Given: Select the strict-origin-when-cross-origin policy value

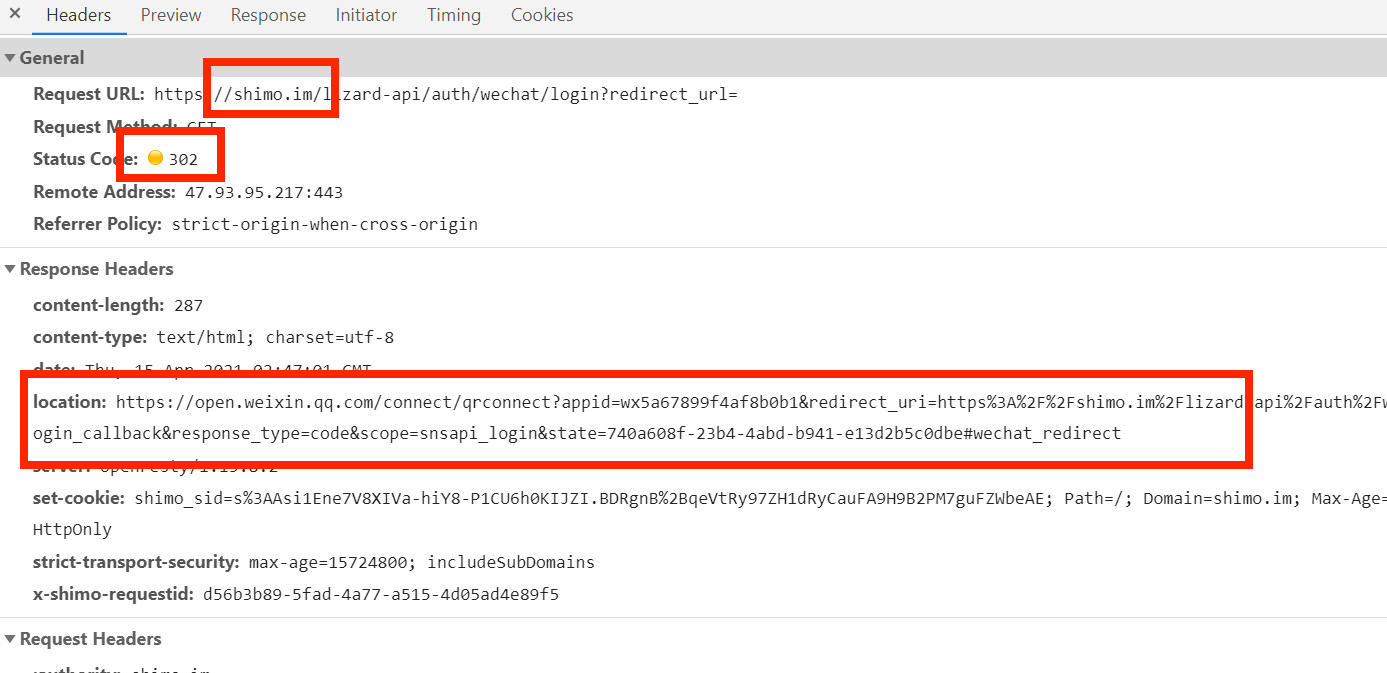Looking at the screenshot, I should pos(325,224).
